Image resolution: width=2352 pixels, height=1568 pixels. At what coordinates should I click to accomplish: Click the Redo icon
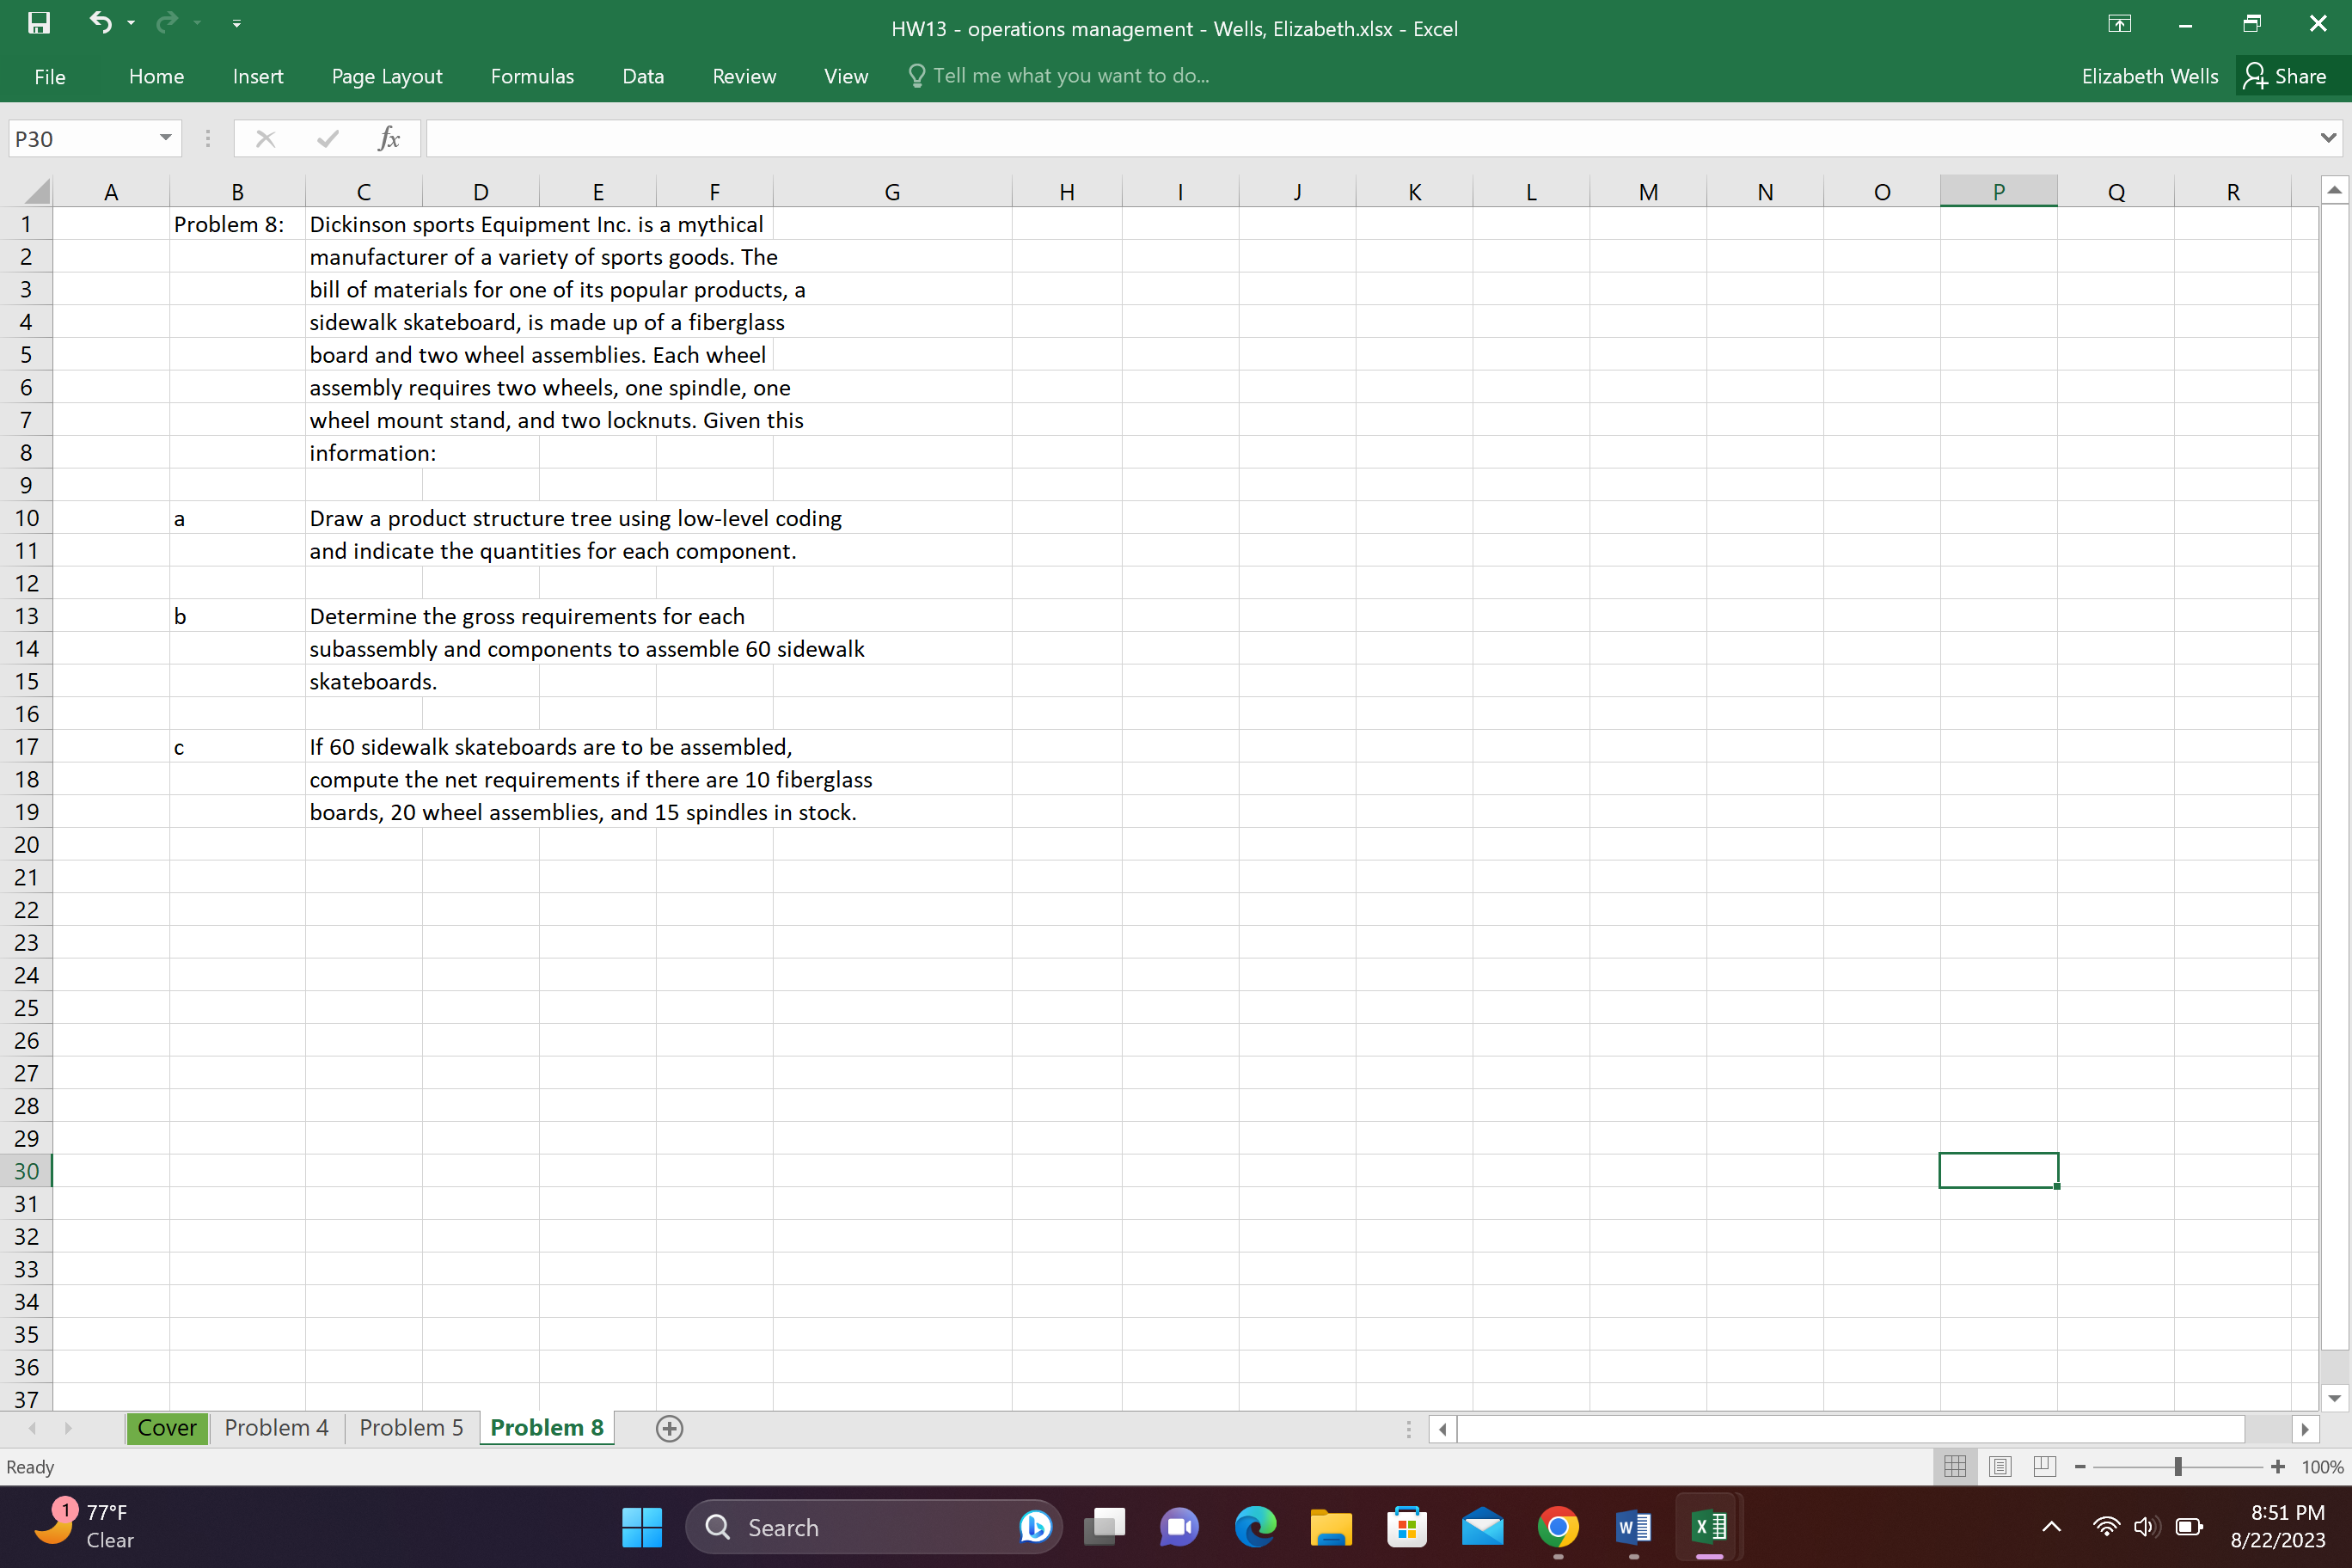(x=168, y=23)
